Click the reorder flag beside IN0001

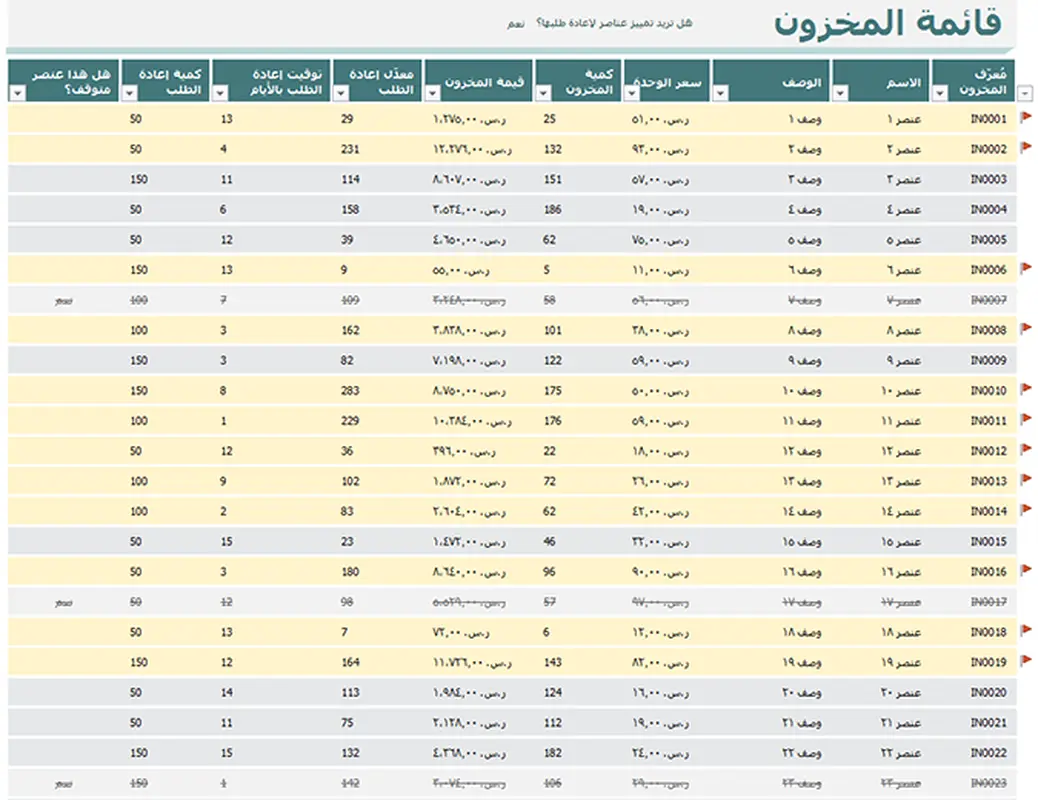coord(1025,117)
